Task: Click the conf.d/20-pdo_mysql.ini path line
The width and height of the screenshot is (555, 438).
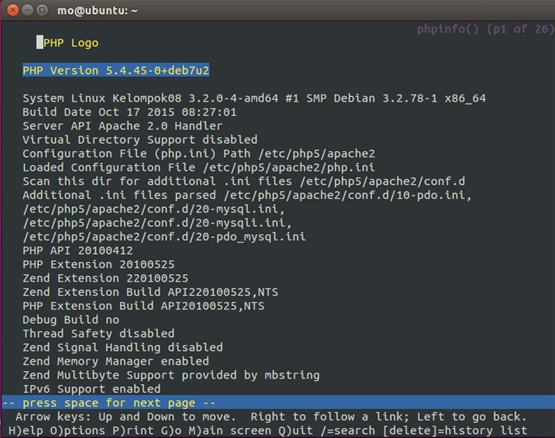Action: coord(164,237)
